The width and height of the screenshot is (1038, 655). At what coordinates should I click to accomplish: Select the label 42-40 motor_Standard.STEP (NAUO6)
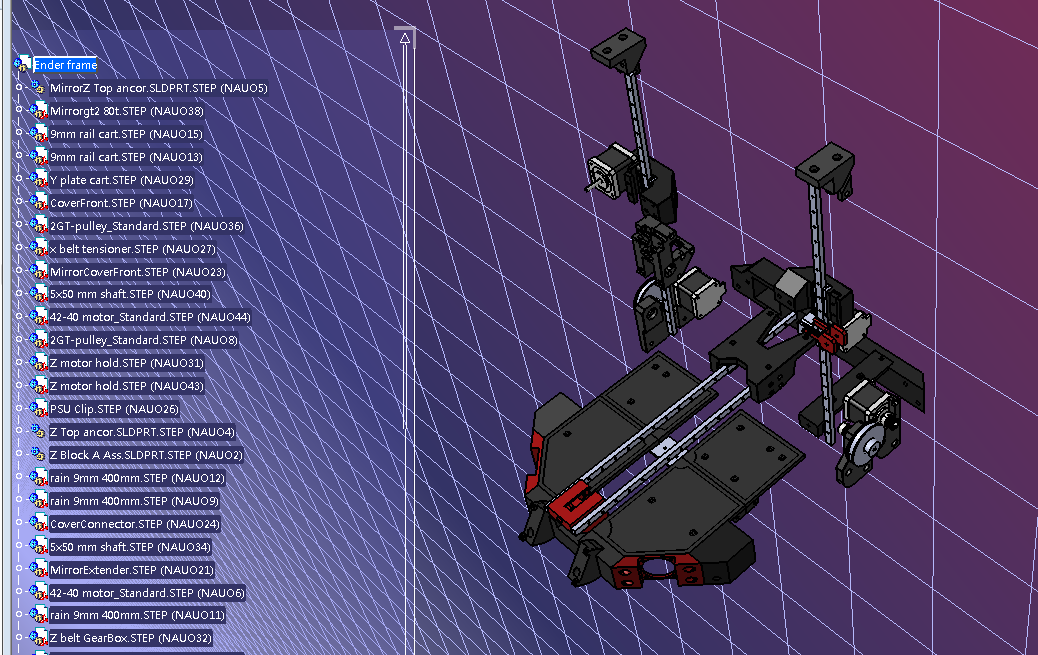(148, 593)
